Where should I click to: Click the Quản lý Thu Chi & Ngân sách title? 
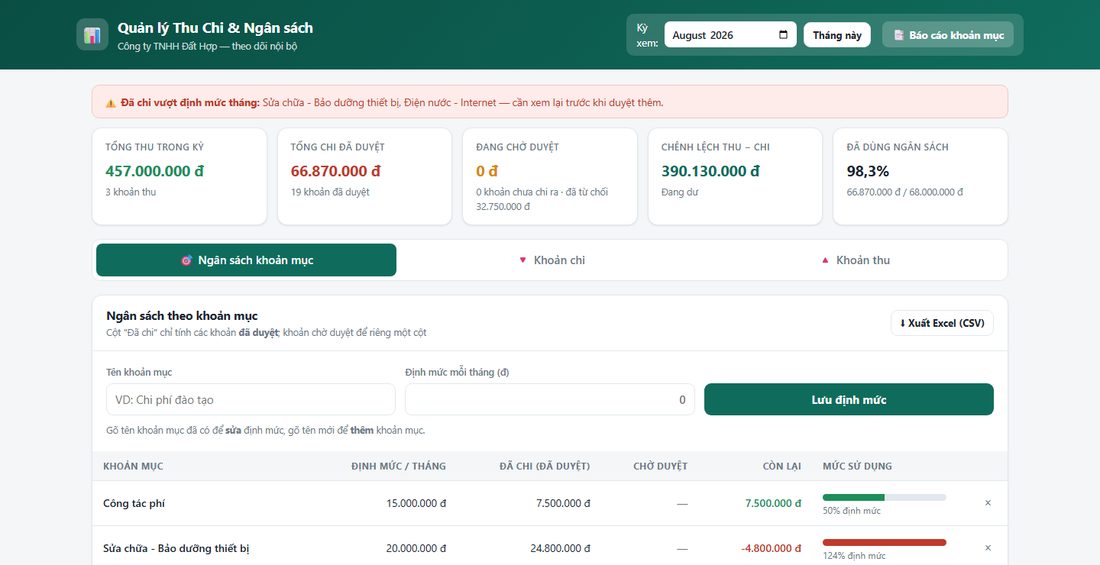[215, 28]
